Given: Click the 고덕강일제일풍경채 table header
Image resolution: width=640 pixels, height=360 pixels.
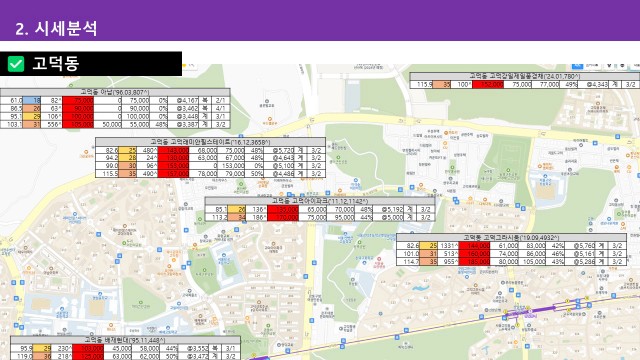Looking at the screenshot, I should [x=524, y=76].
